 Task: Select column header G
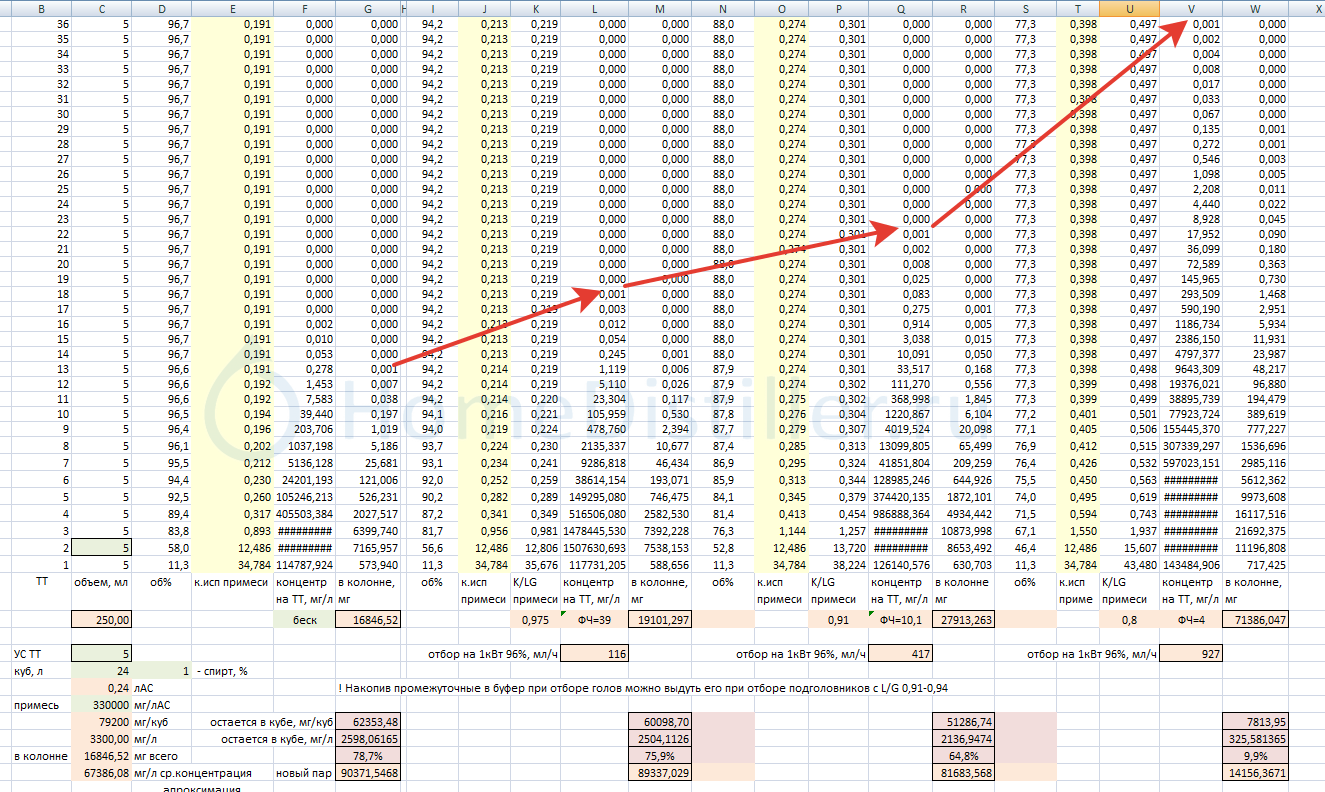click(367, 7)
